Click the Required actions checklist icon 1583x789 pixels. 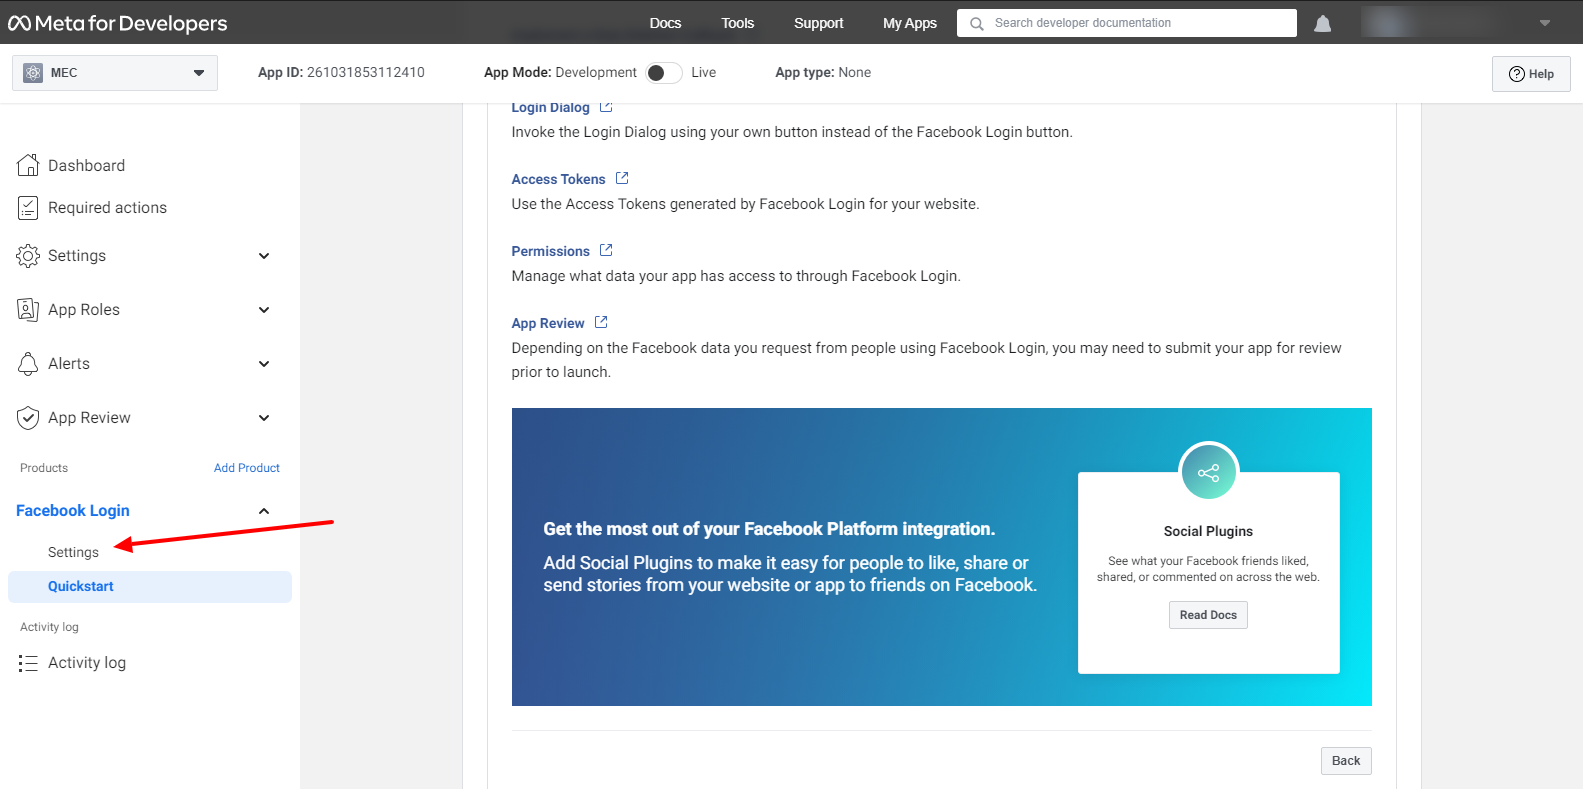28,208
